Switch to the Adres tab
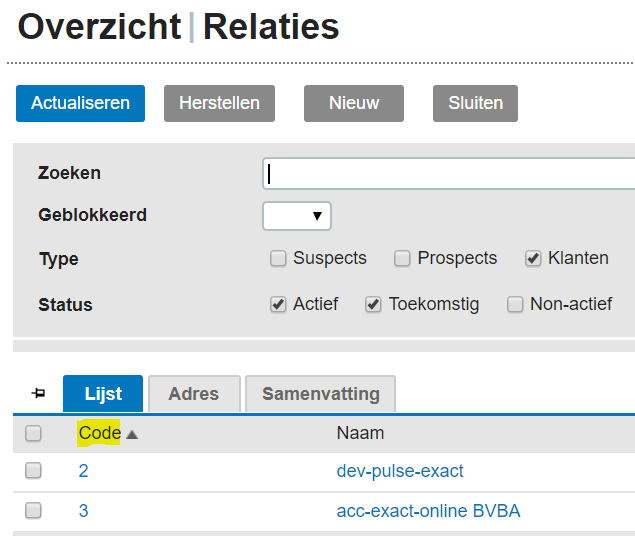Image resolution: width=635 pixels, height=536 pixels. pyautogui.click(x=194, y=394)
